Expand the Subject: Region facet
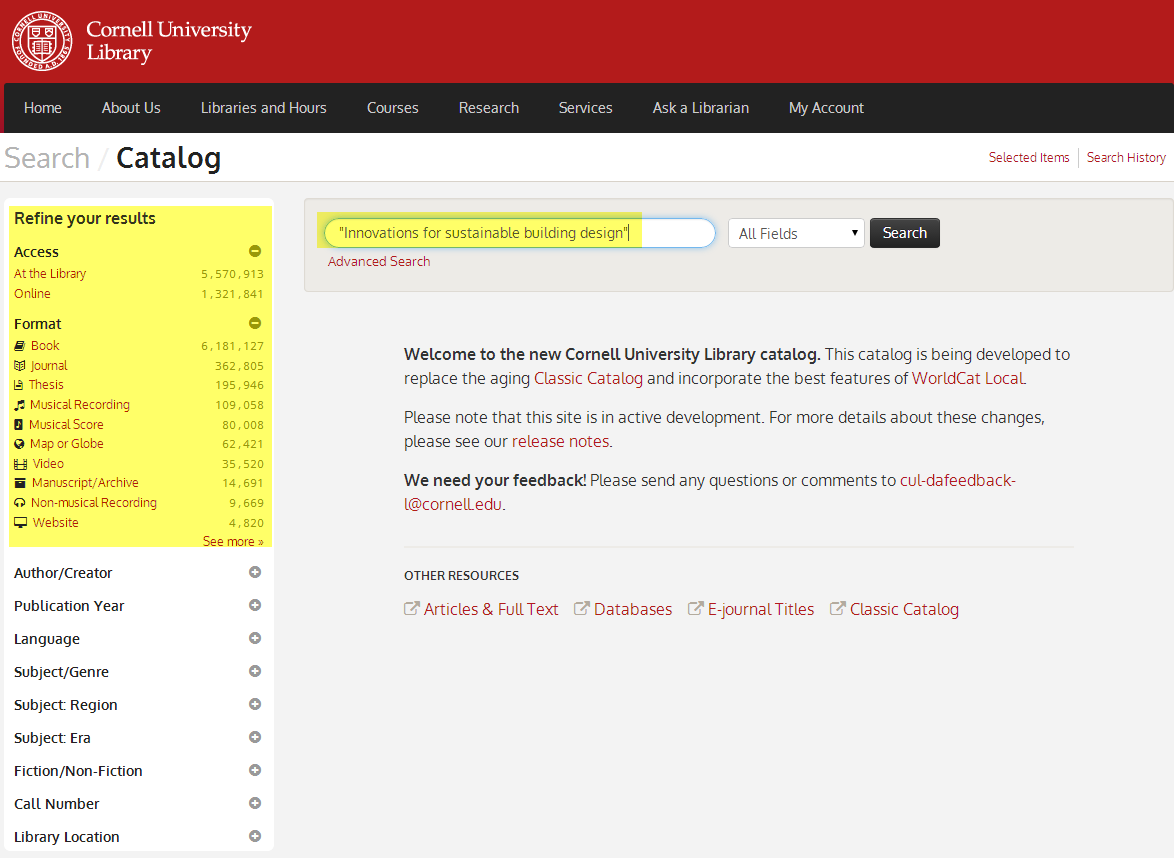1174x858 pixels. click(x=255, y=704)
